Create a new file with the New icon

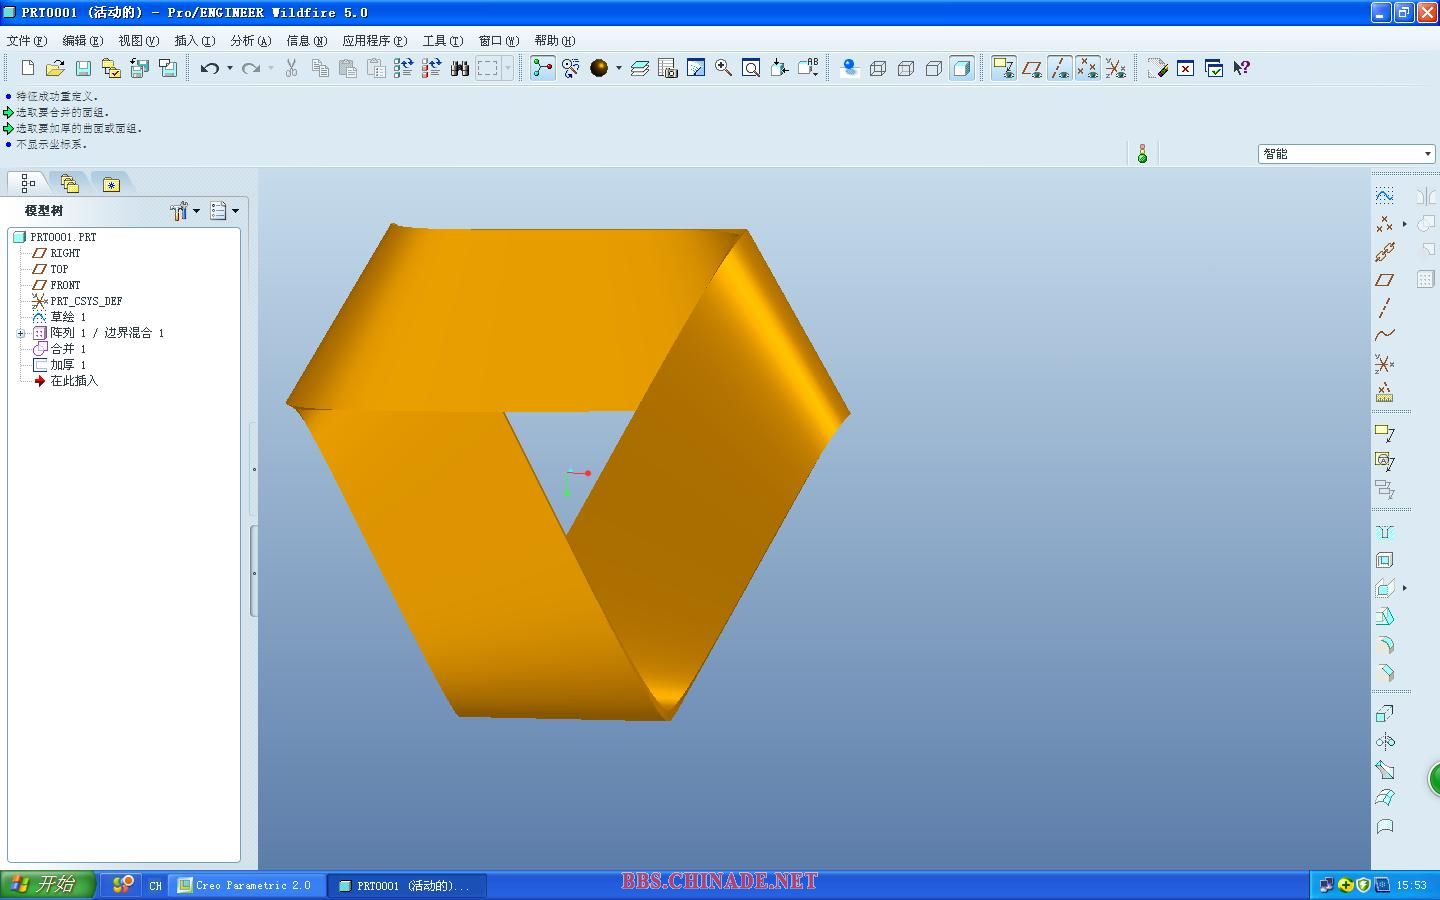pyautogui.click(x=28, y=68)
